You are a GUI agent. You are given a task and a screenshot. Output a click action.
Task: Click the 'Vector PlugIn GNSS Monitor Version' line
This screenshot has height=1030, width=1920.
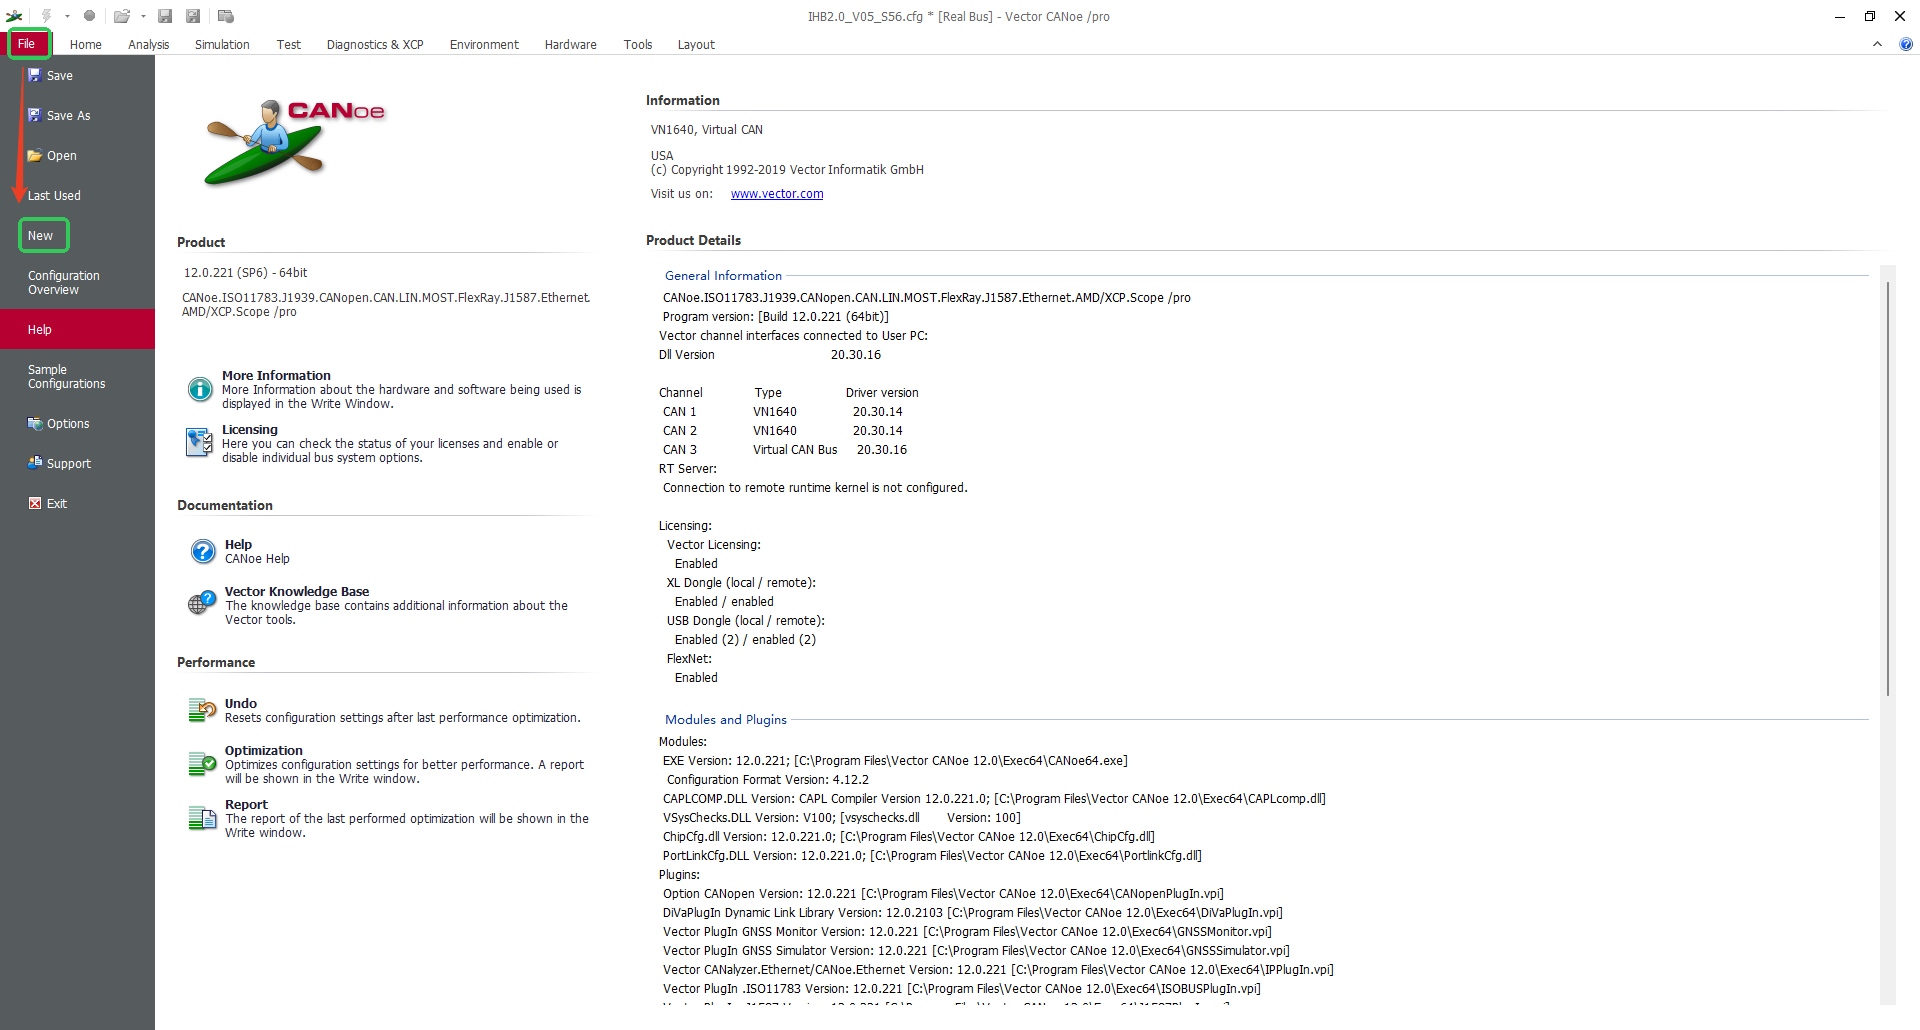[967, 932]
